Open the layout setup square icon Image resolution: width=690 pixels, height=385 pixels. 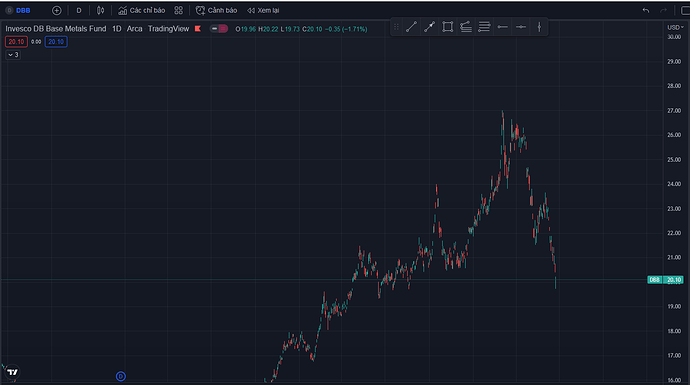685,10
